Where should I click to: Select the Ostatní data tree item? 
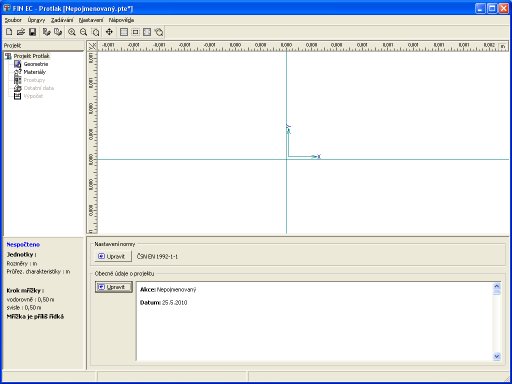[x=39, y=88]
